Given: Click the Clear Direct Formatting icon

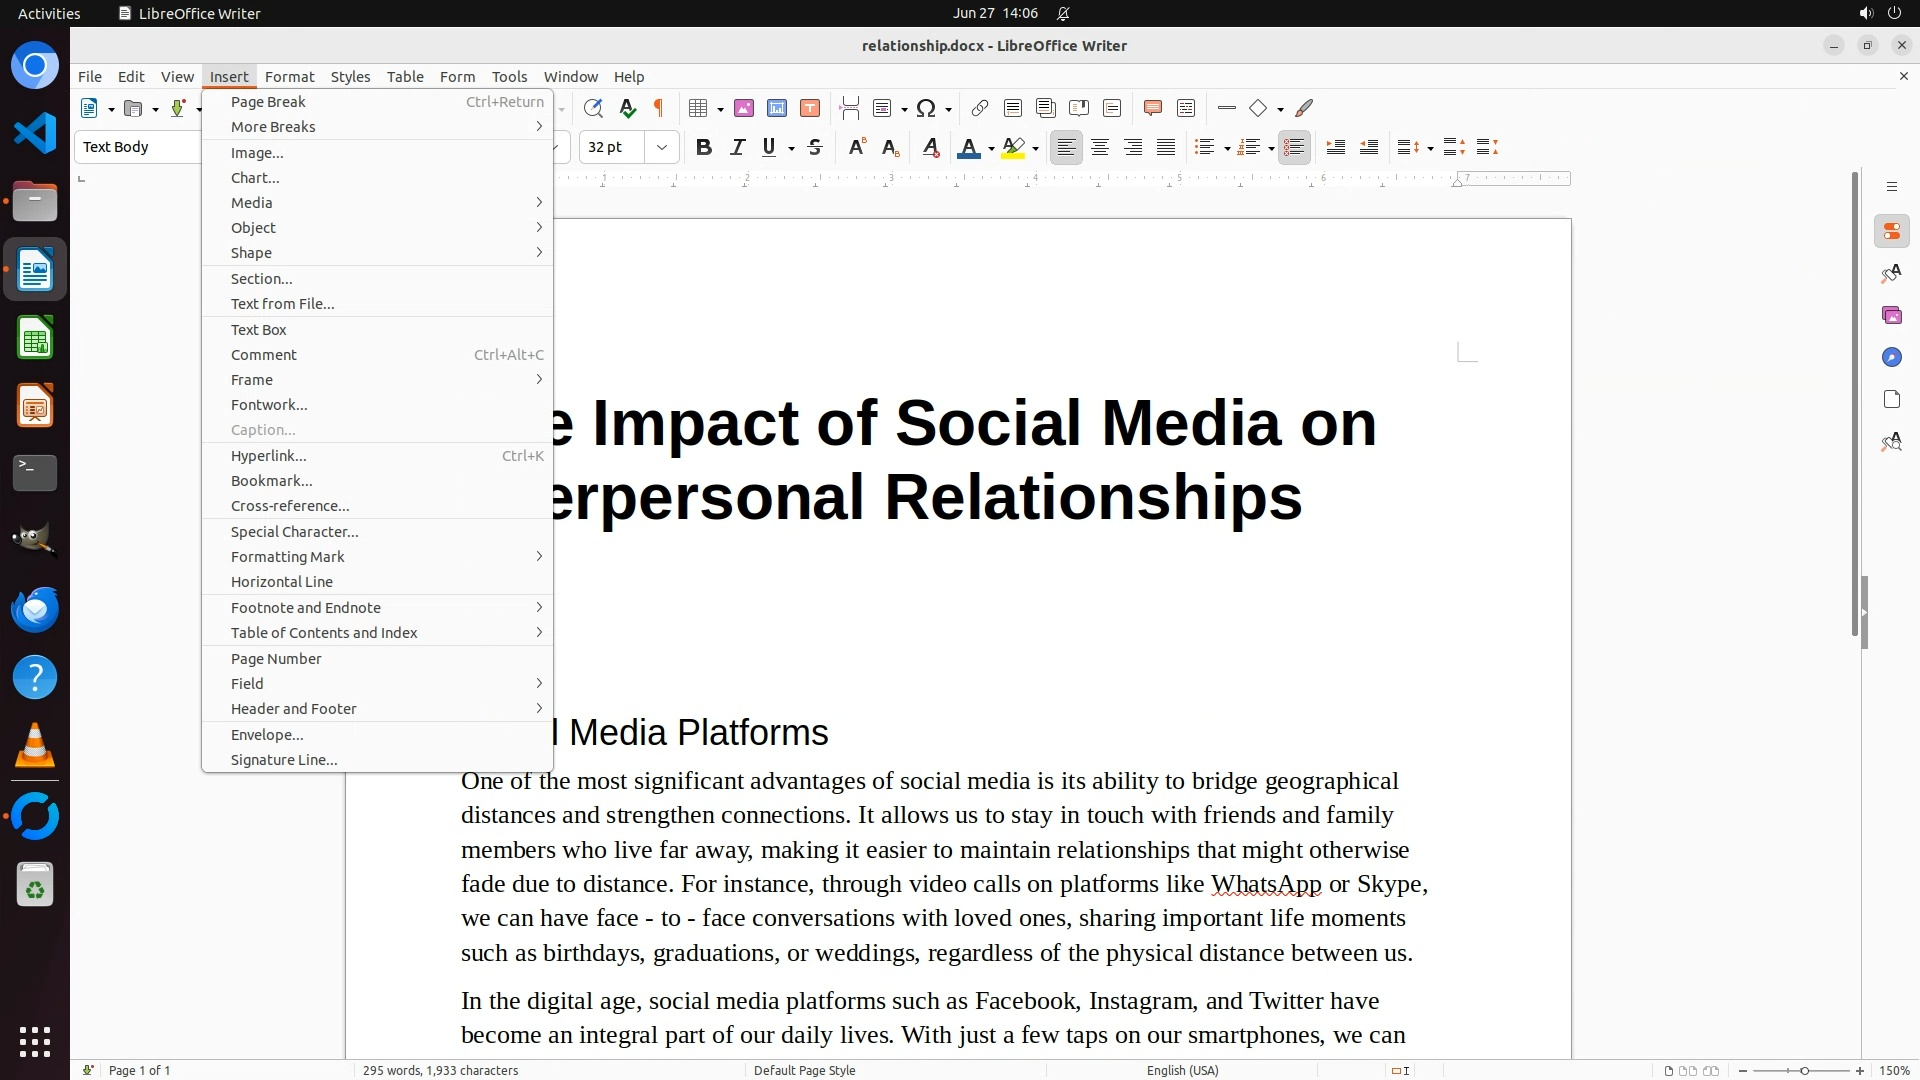Looking at the screenshot, I should (x=930, y=148).
